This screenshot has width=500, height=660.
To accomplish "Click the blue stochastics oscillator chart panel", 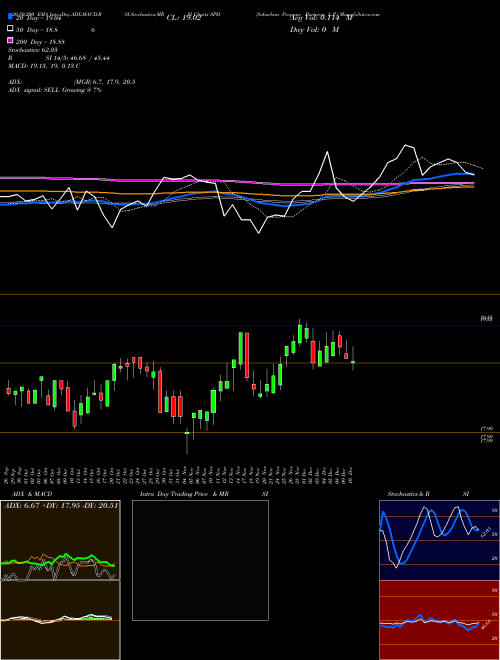I will click(439, 540).
